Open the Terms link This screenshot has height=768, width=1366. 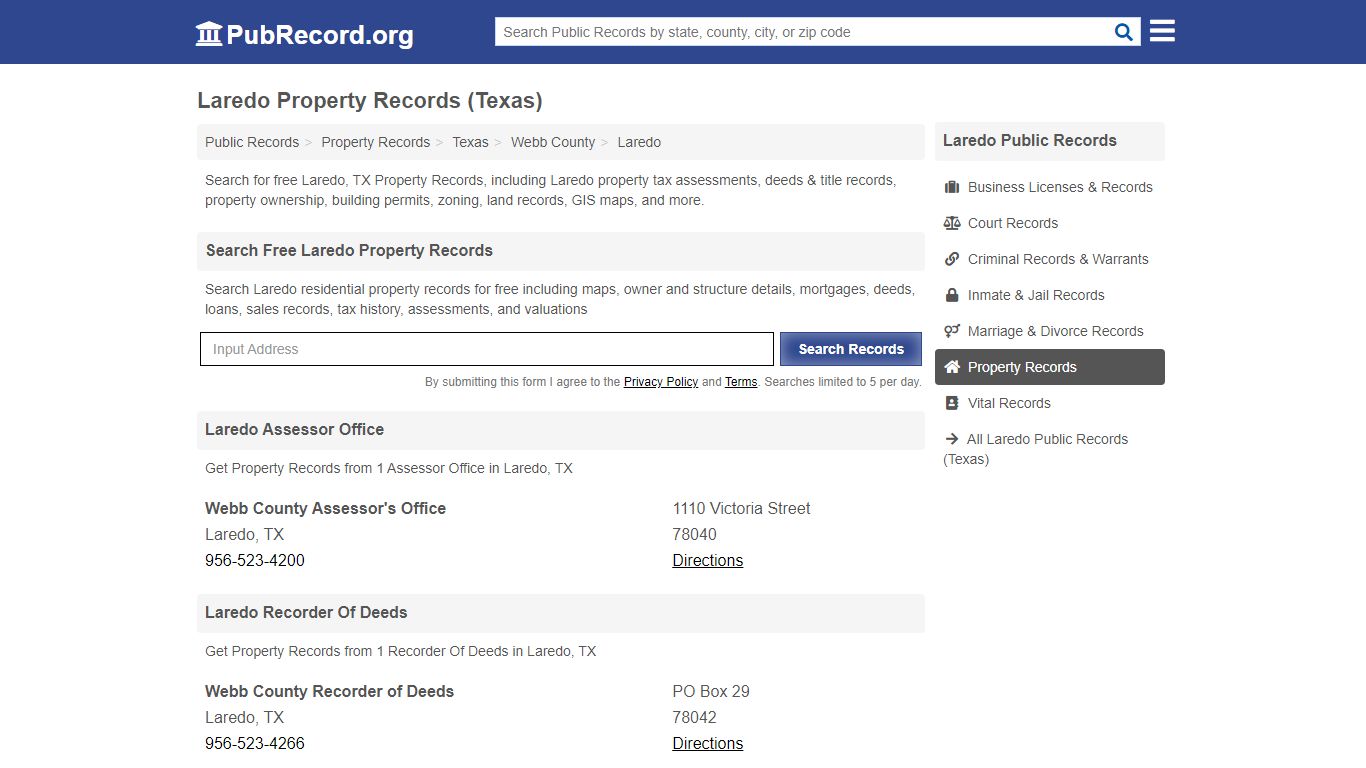click(741, 382)
